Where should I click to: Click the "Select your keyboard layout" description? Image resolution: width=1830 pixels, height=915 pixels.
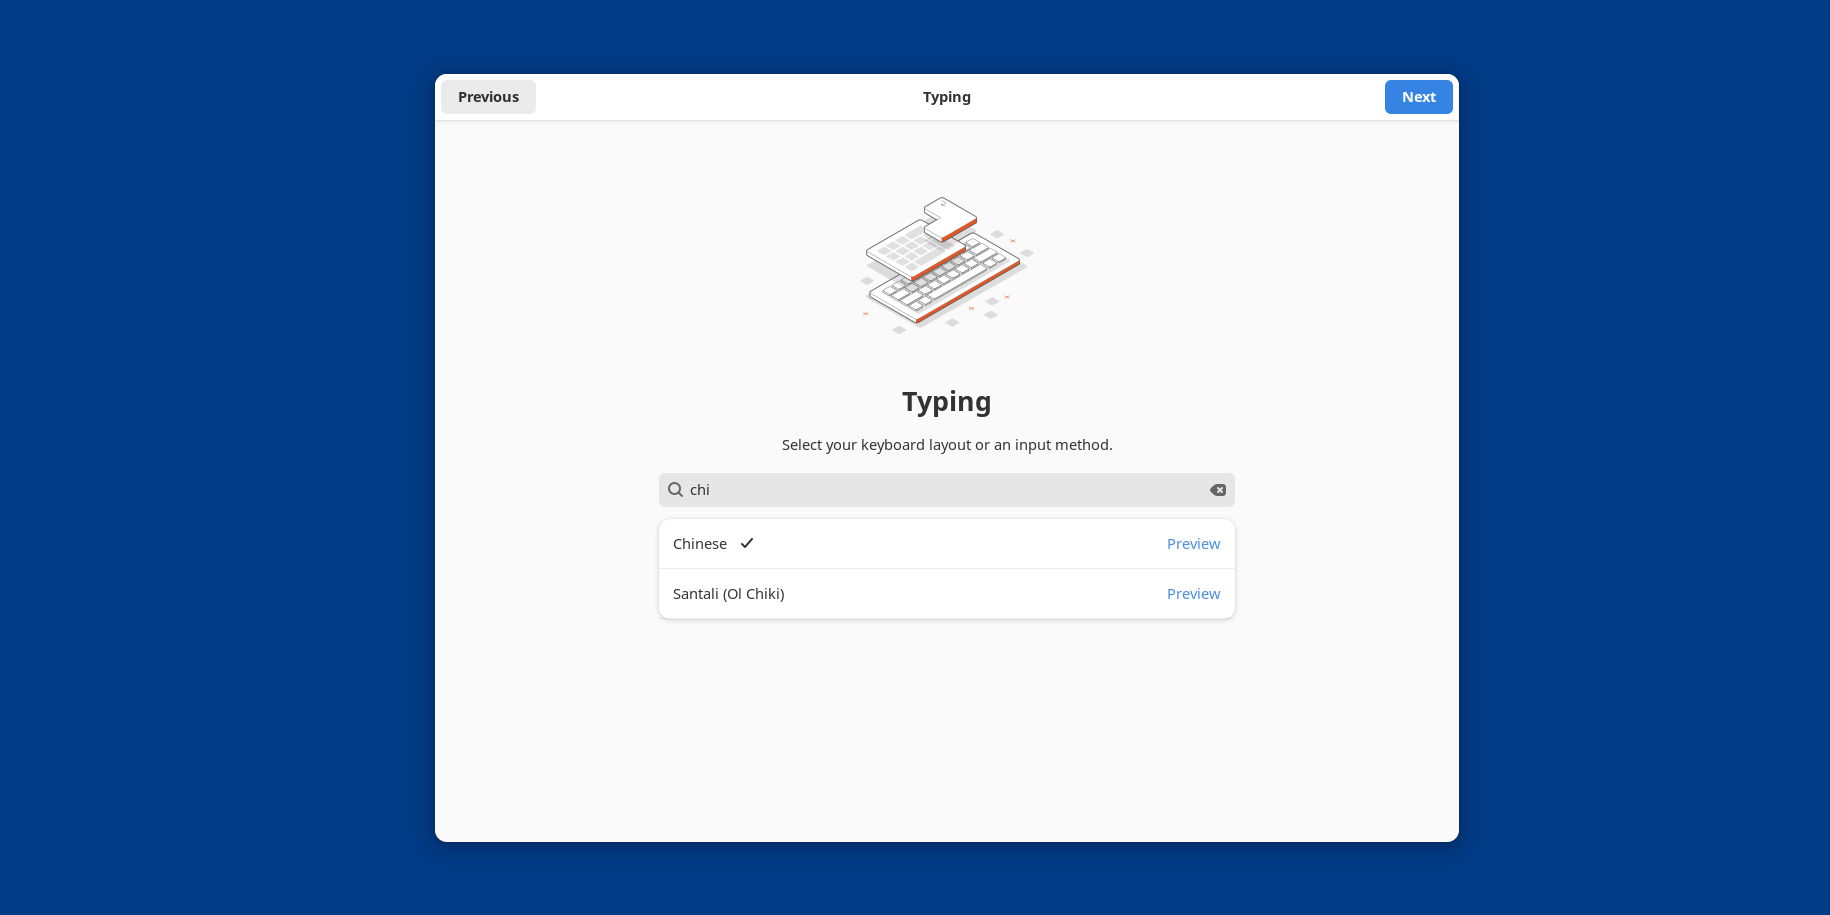point(946,445)
